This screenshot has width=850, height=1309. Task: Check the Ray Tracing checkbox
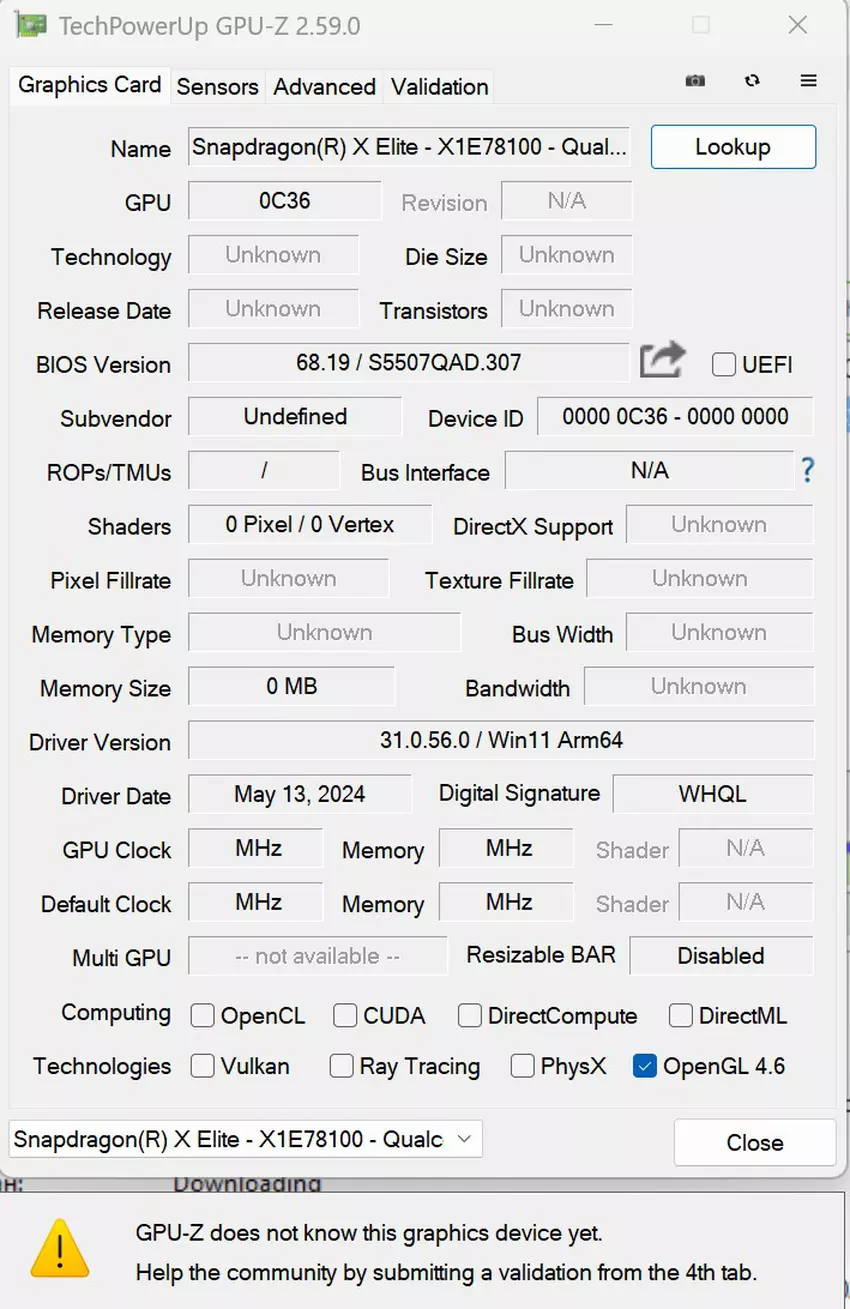coord(342,1066)
